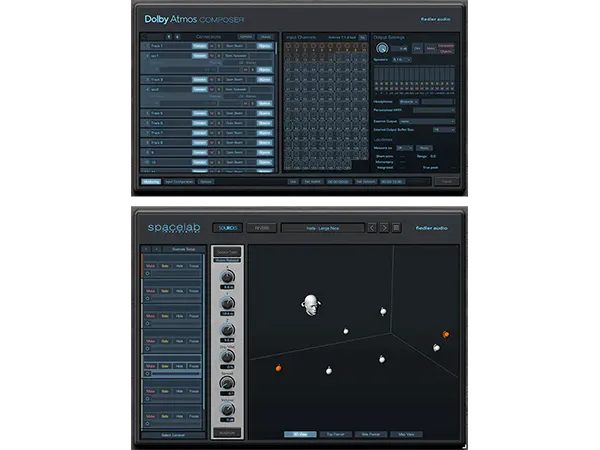Click the next preset arrow in Spacelab
Screen dimensions: 600x450
coord(384,228)
